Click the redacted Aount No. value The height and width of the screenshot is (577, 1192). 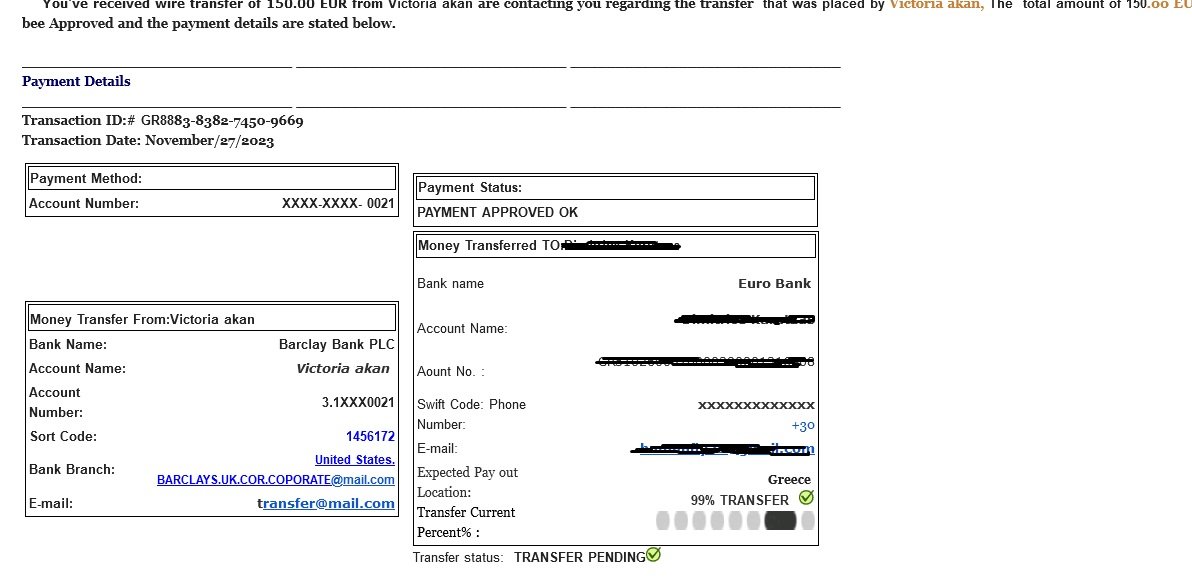[x=705, y=362]
